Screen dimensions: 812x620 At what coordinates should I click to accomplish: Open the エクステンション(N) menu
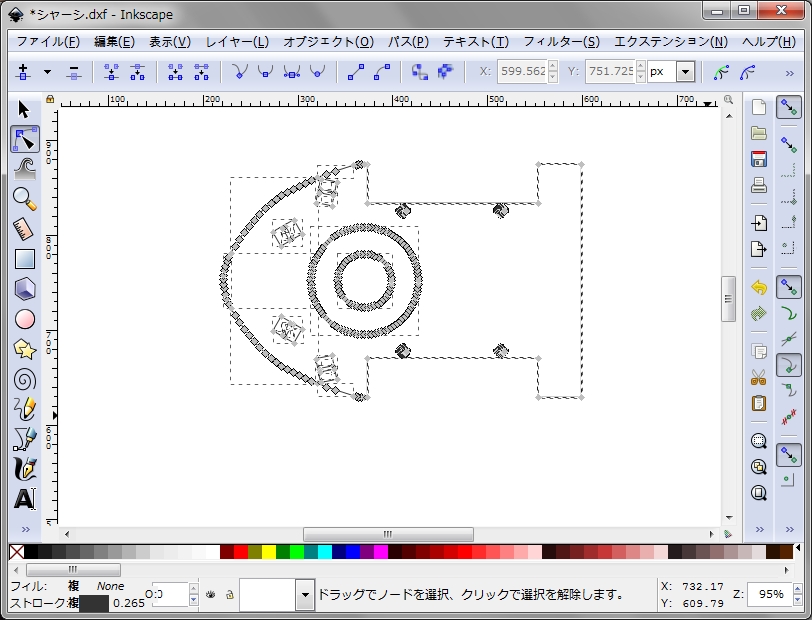[x=671, y=41]
